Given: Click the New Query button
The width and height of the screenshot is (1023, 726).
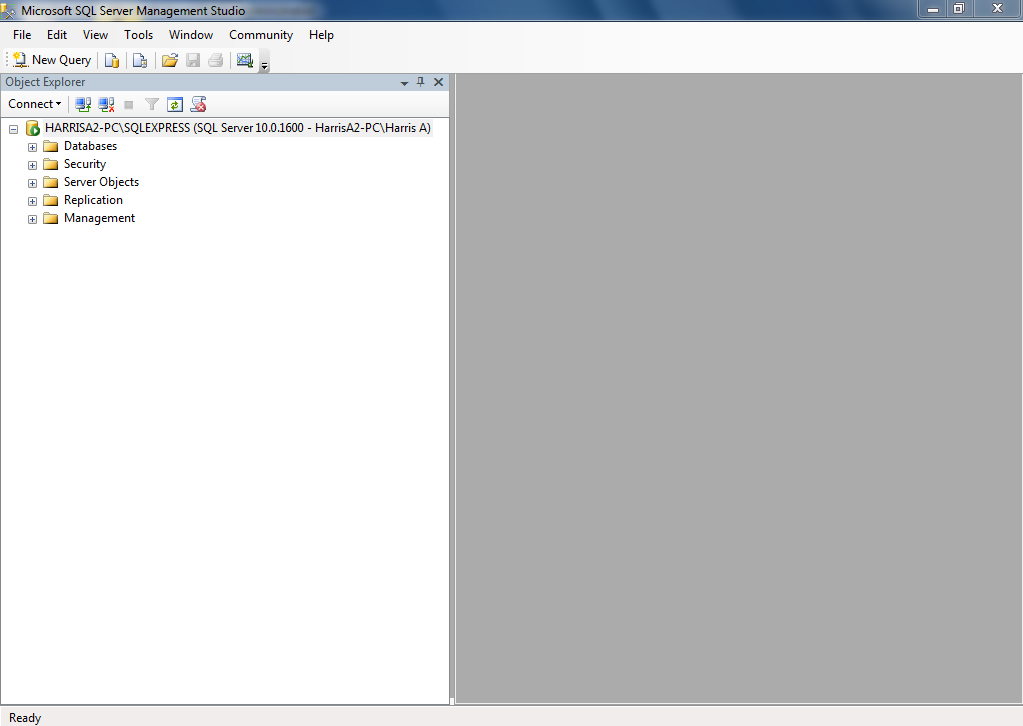Looking at the screenshot, I should tap(50, 59).
